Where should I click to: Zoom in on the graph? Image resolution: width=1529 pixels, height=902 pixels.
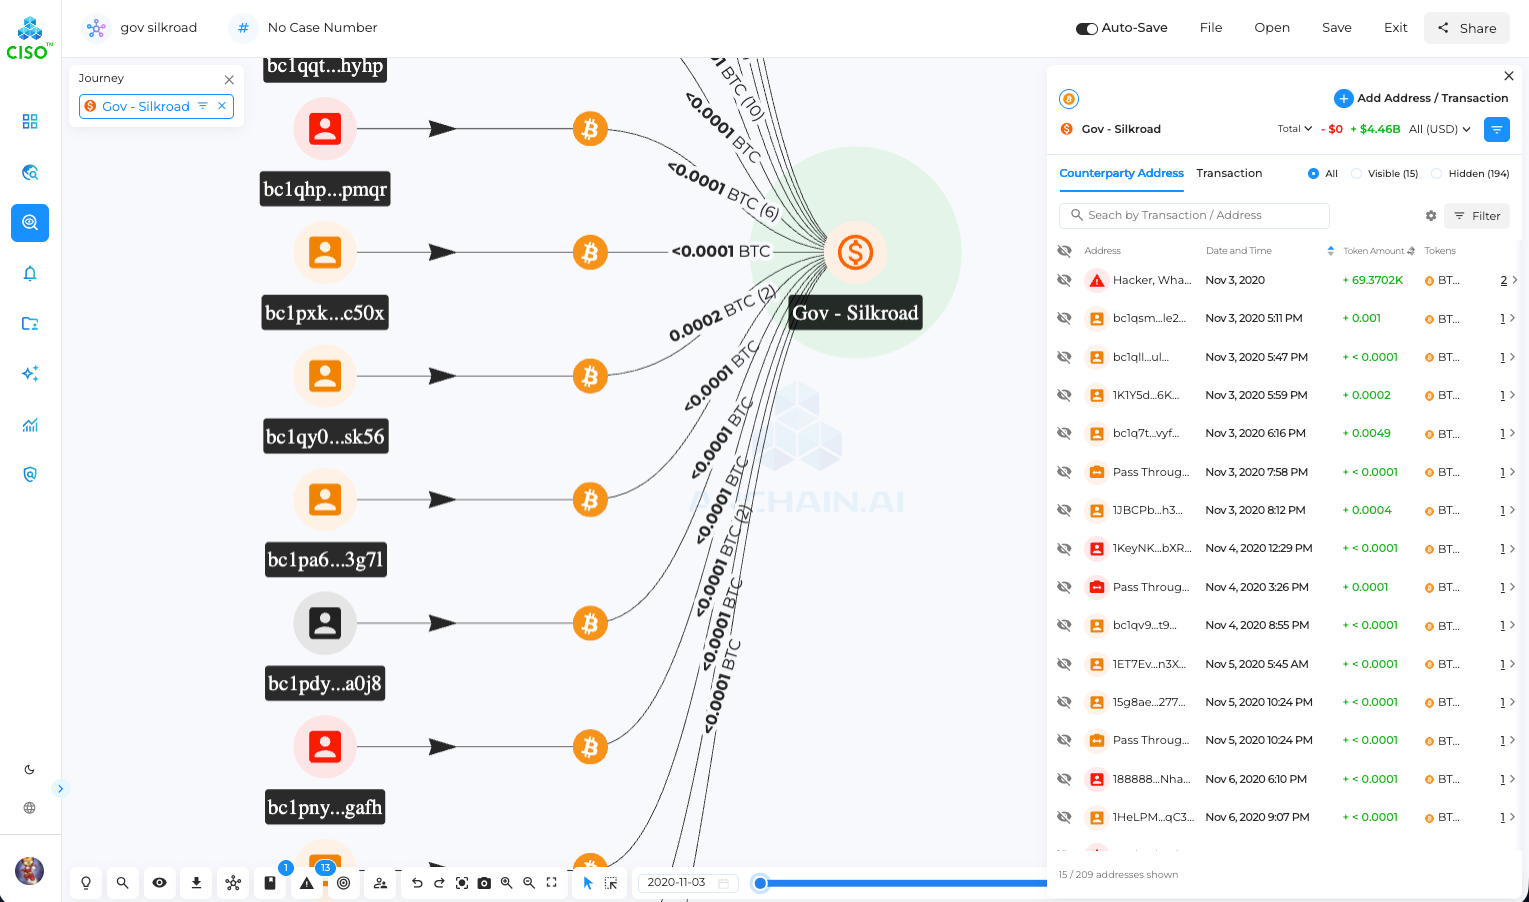pyautogui.click(x=507, y=883)
